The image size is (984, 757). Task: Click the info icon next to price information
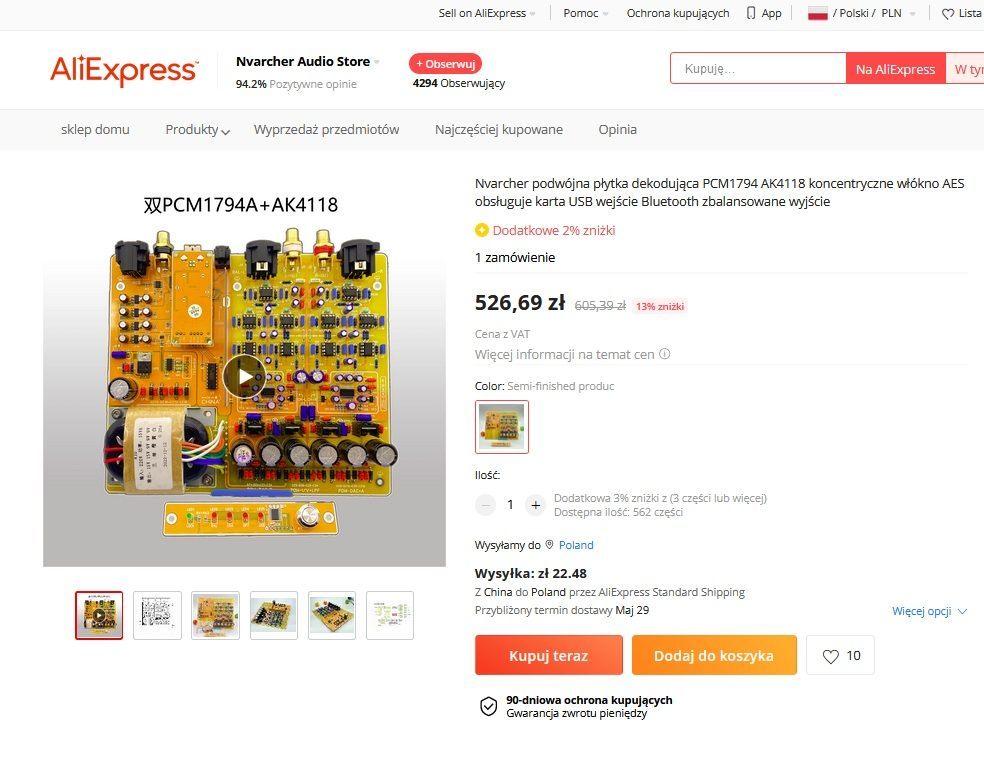(665, 354)
